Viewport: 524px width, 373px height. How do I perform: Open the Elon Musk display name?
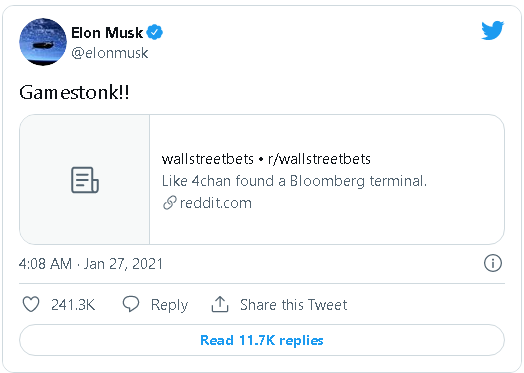click(x=107, y=33)
